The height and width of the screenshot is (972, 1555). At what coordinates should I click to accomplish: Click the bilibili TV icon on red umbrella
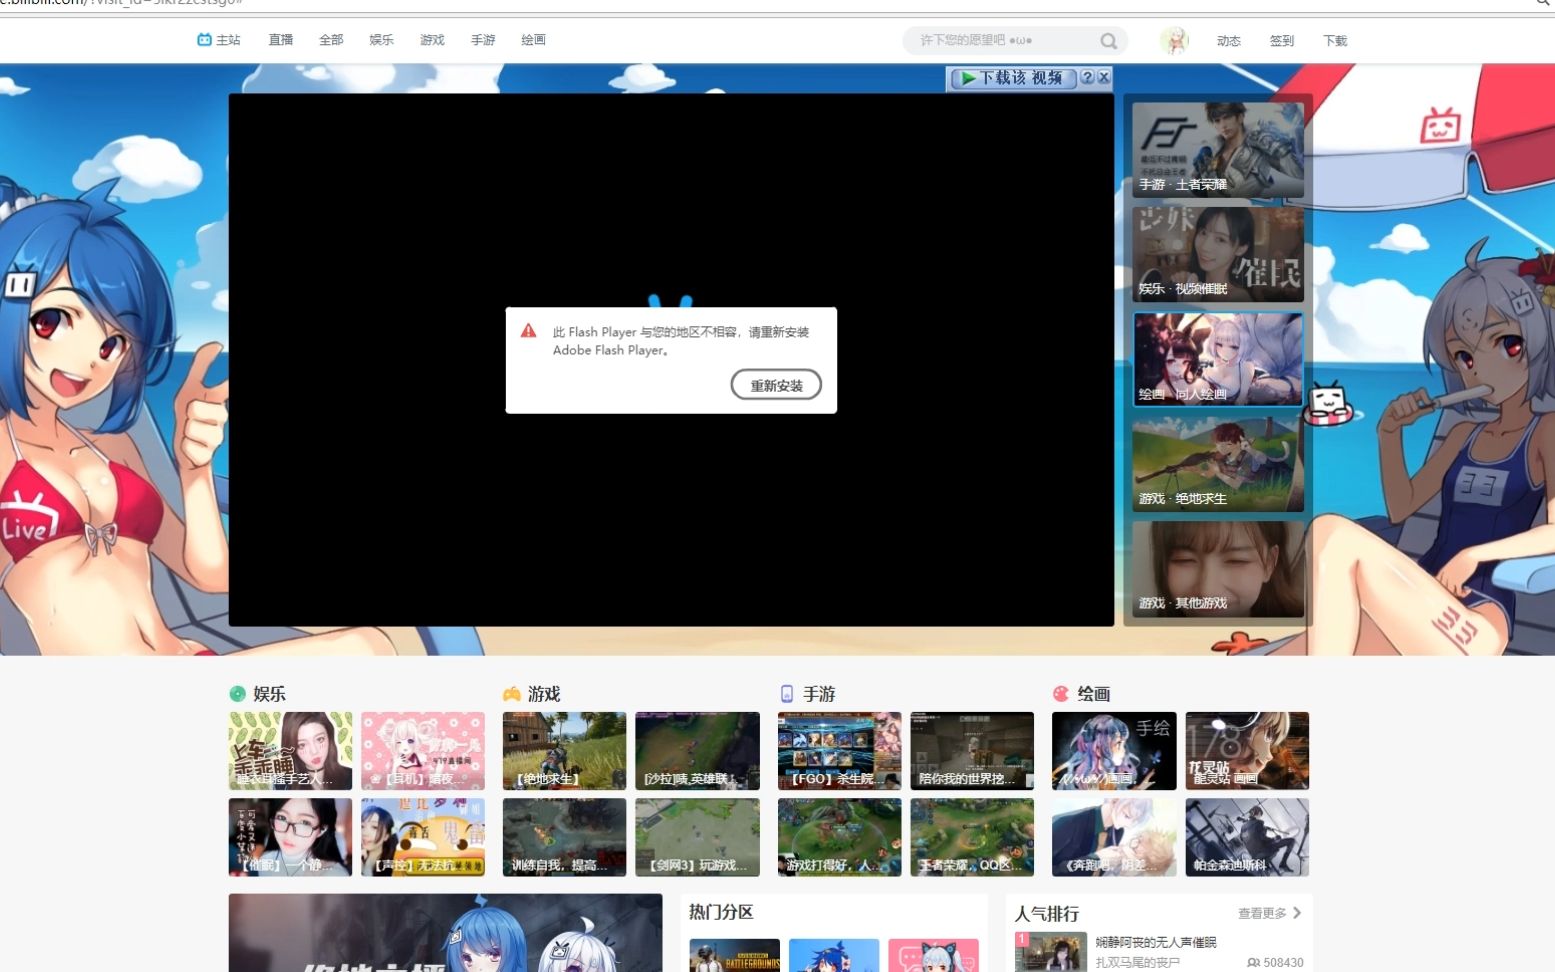(1441, 127)
